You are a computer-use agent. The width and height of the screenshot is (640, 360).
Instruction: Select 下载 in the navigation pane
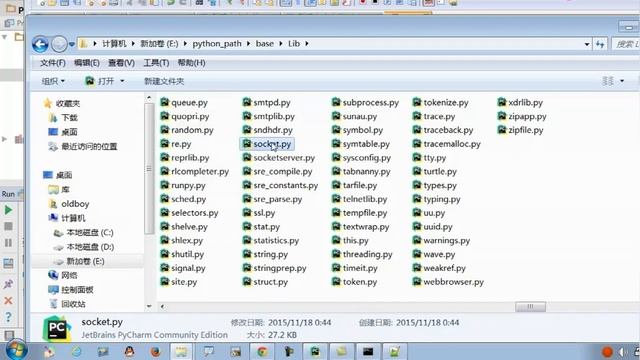coord(64,118)
